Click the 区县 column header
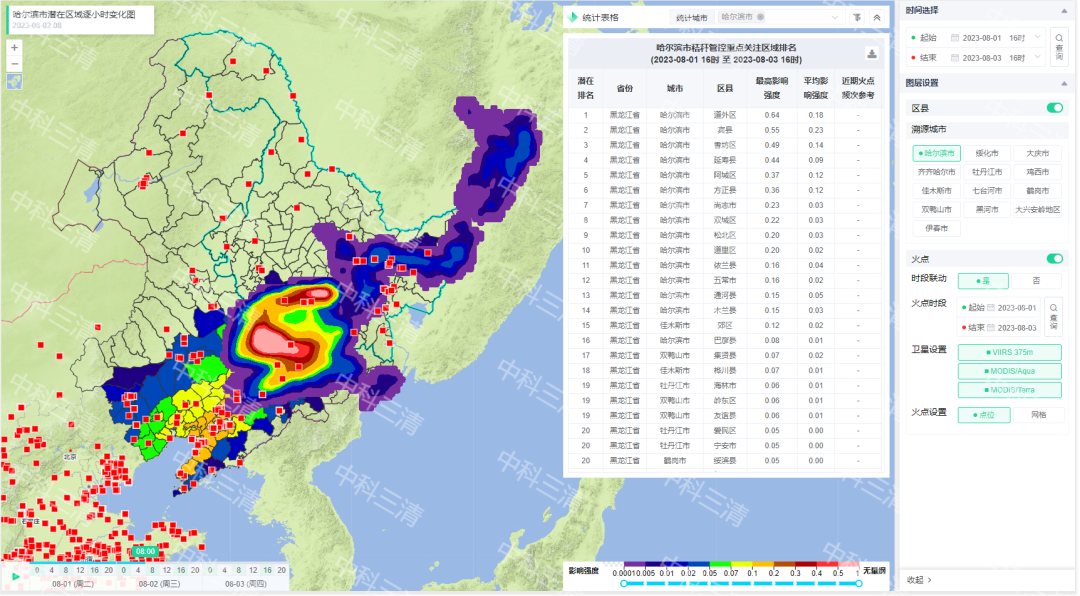The image size is (1080, 596). click(x=725, y=88)
